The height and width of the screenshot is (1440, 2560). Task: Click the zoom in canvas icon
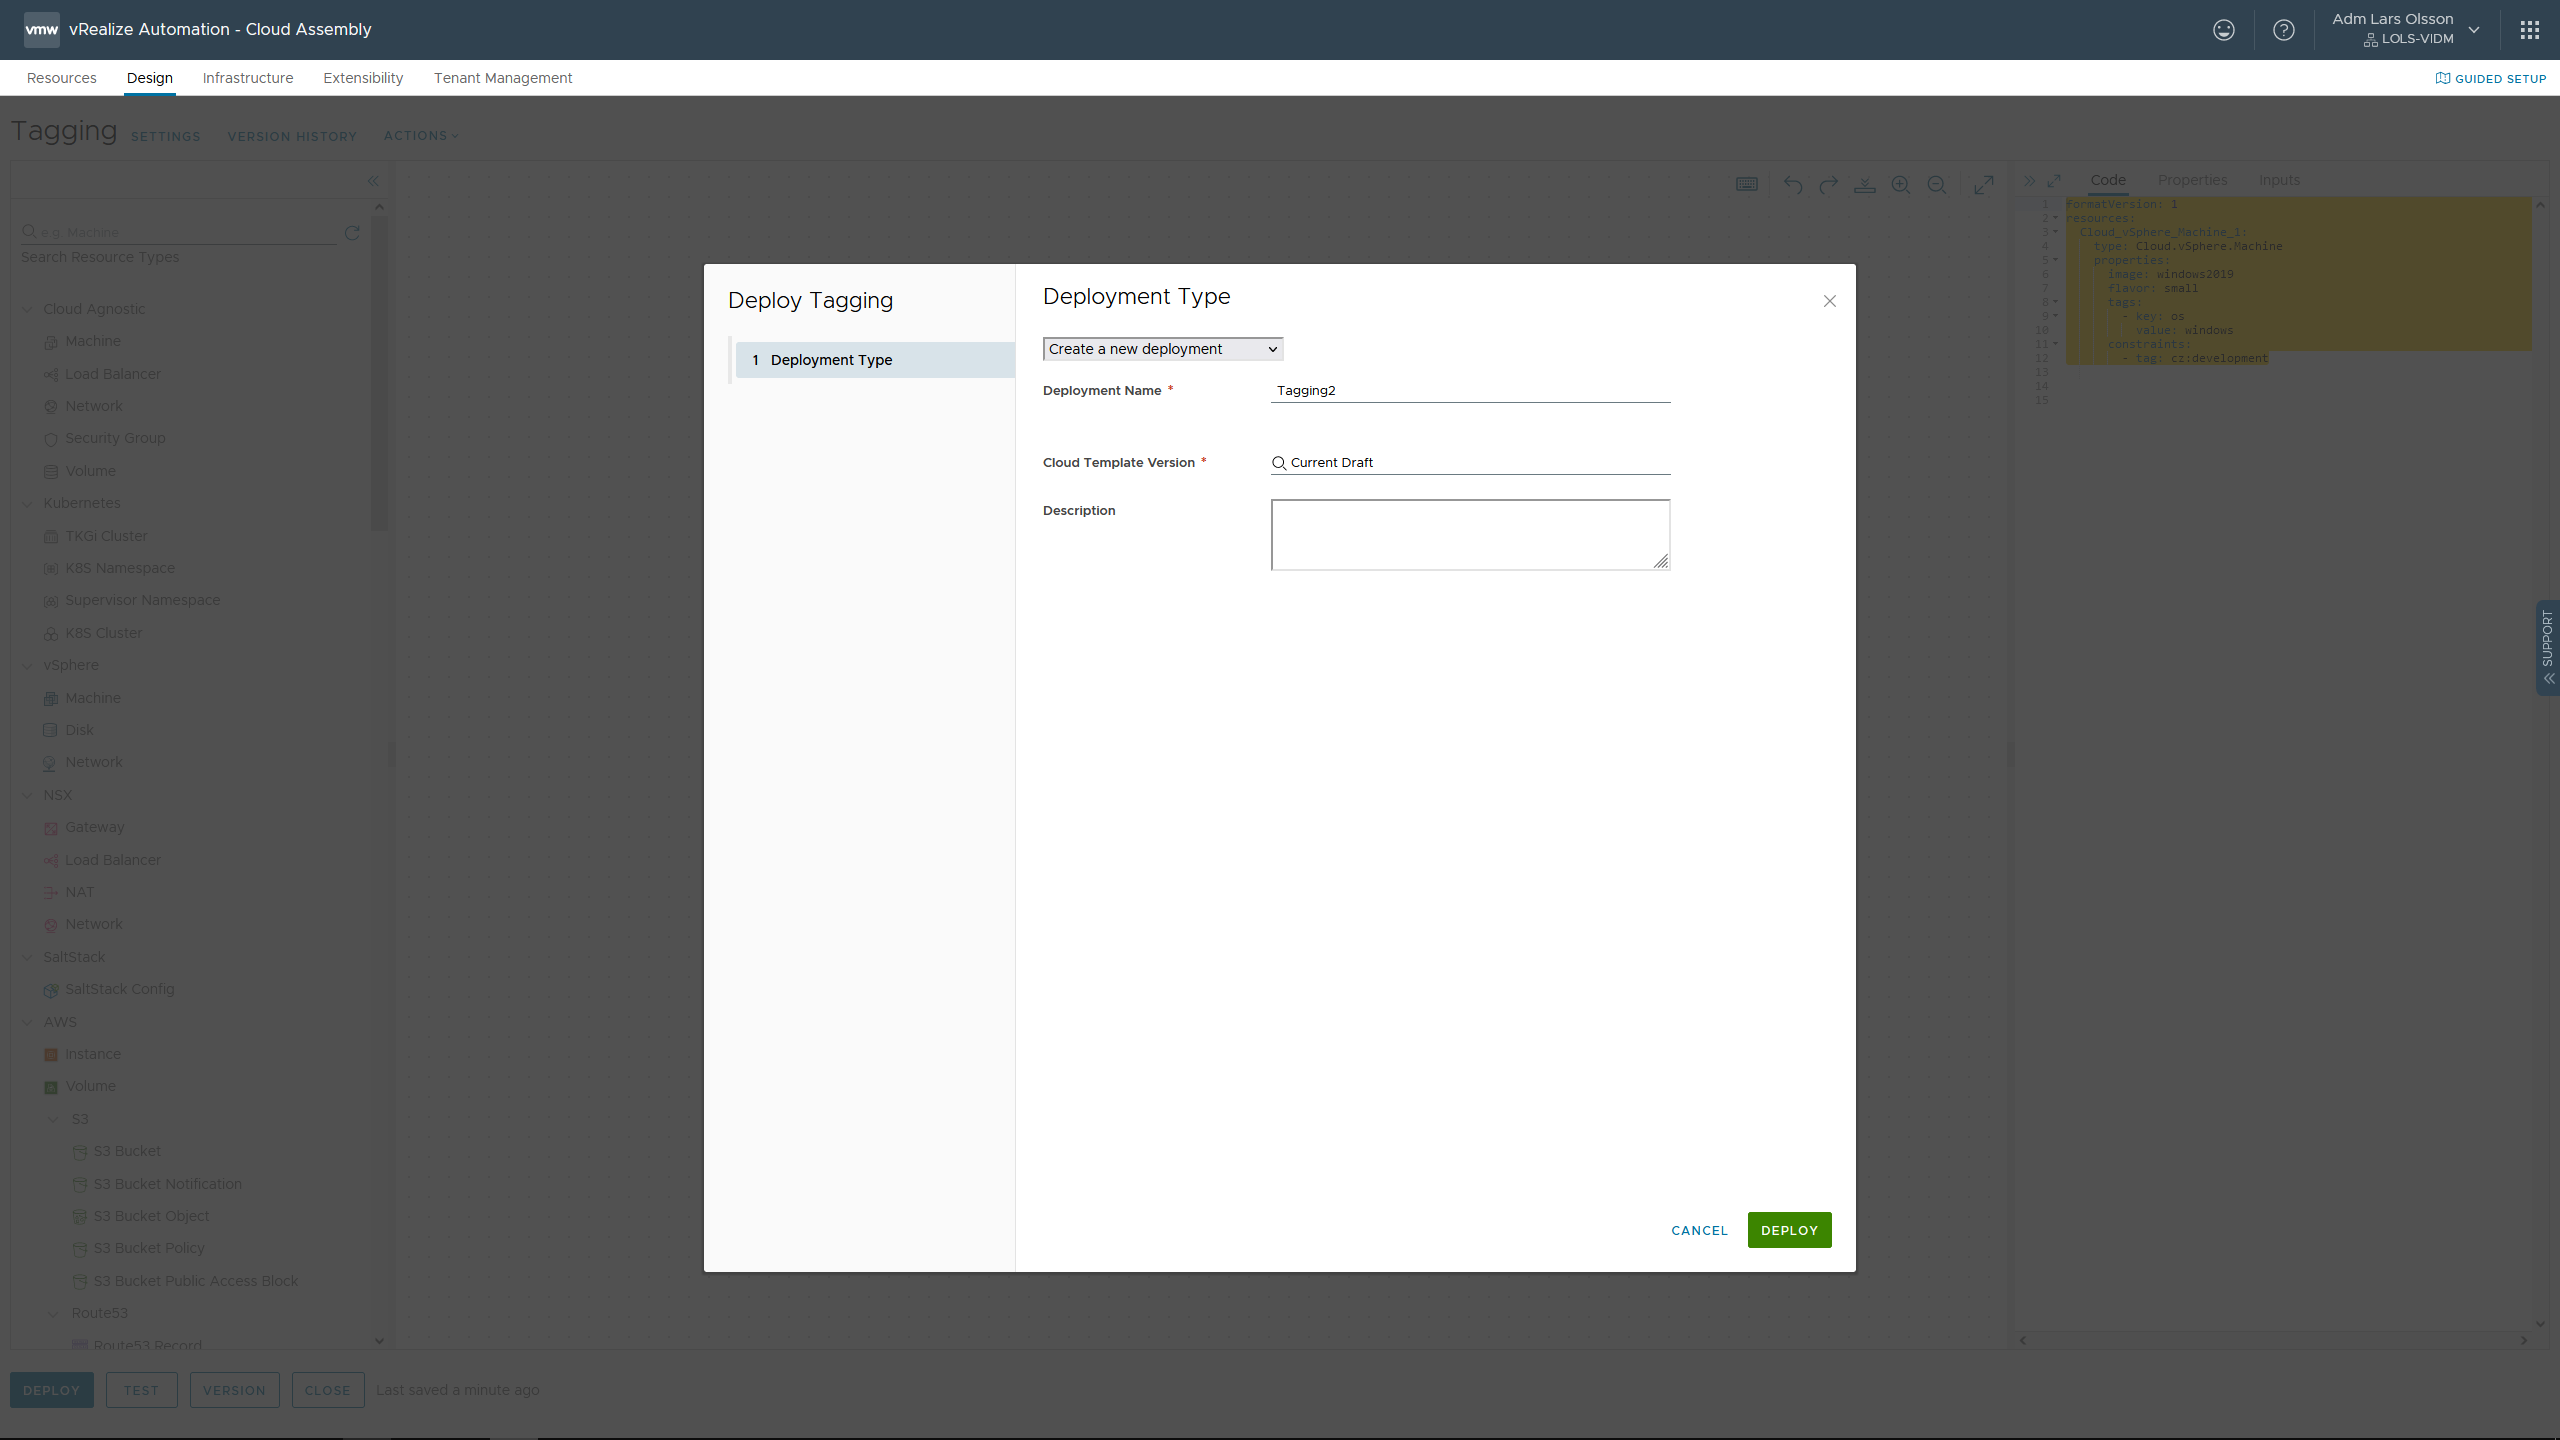point(1900,185)
